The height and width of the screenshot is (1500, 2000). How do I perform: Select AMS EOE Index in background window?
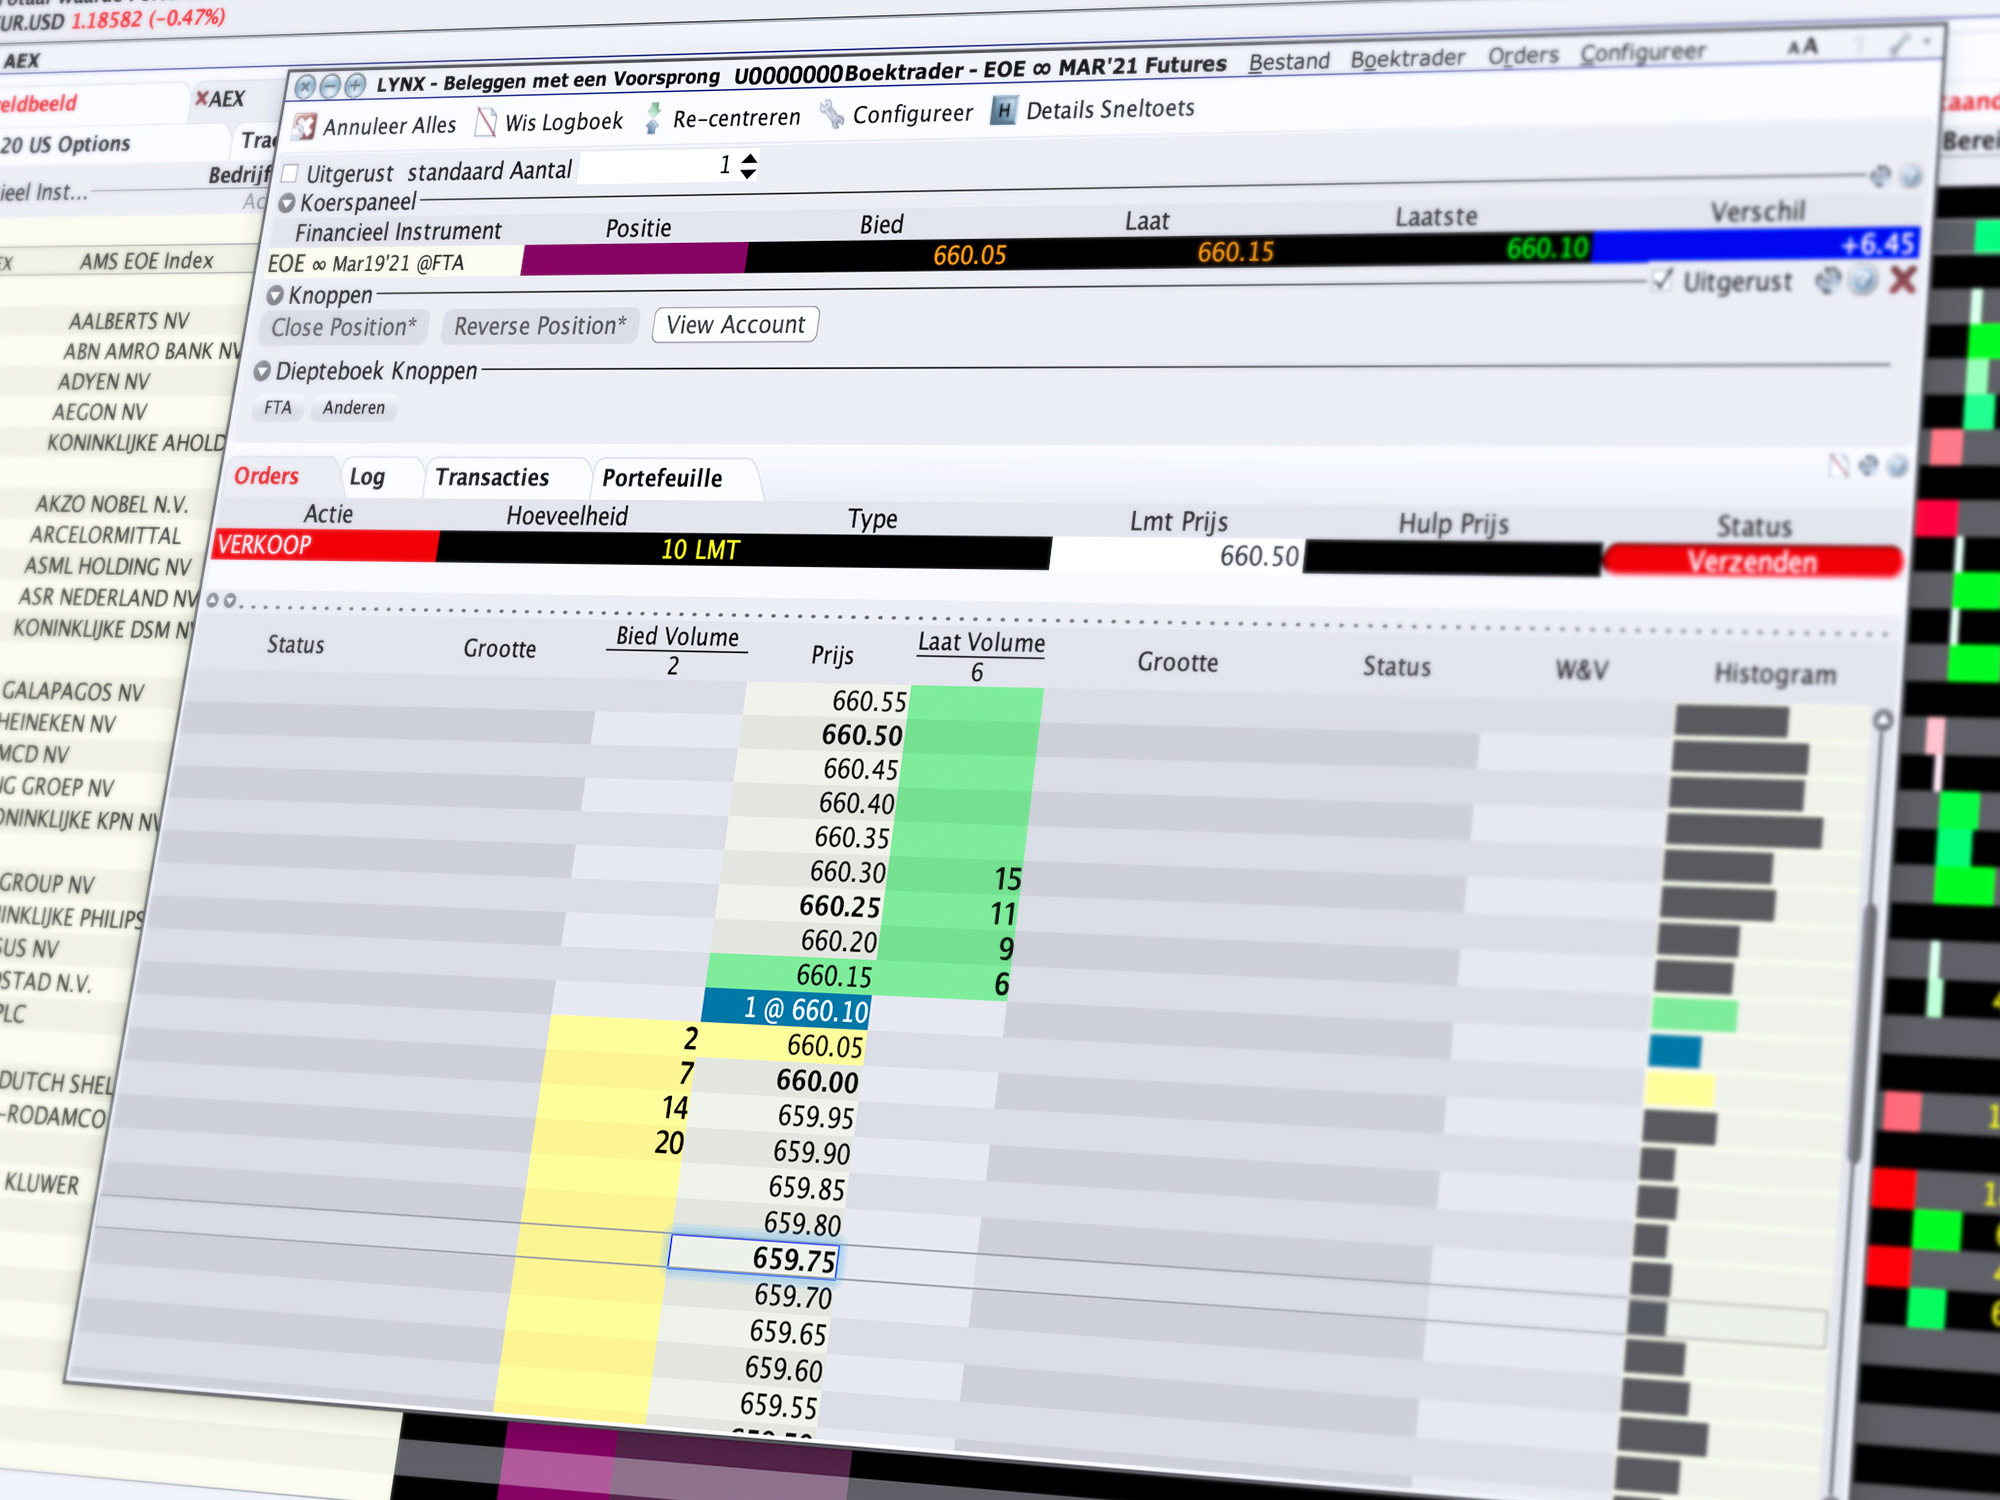click(147, 261)
